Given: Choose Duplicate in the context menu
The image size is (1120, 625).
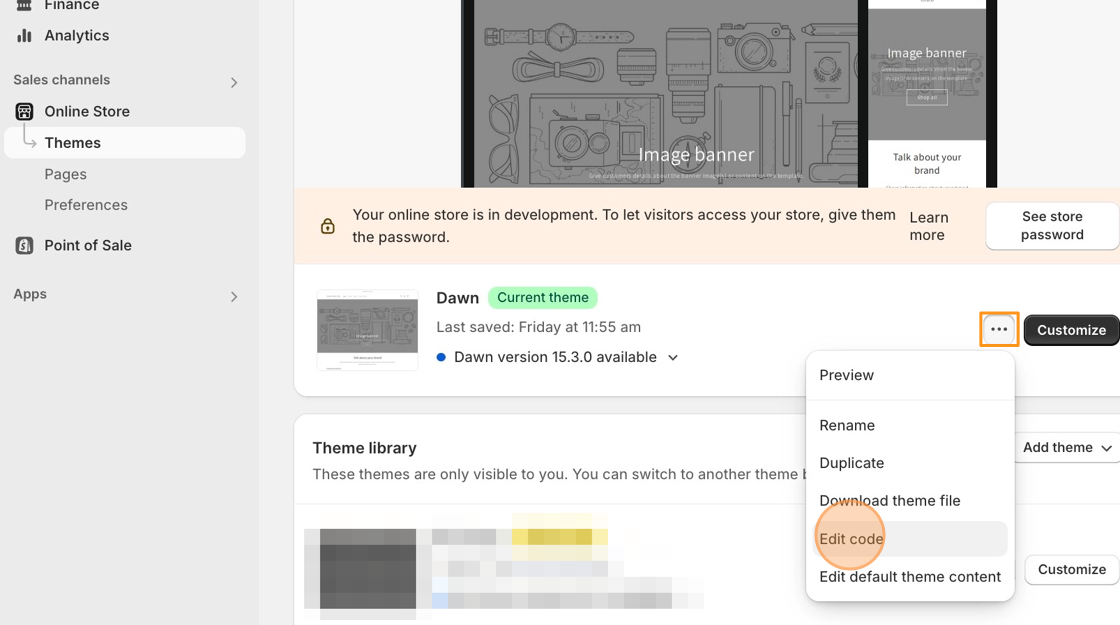Looking at the screenshot, I should point(851,463).
